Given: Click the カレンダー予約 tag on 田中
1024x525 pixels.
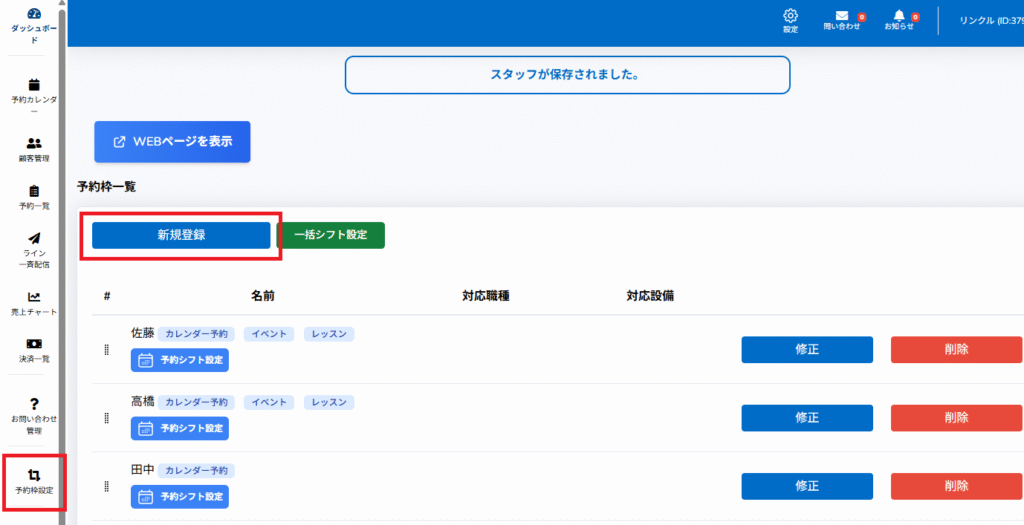Looking at the screenshot, I should click(x=196, y=470).
